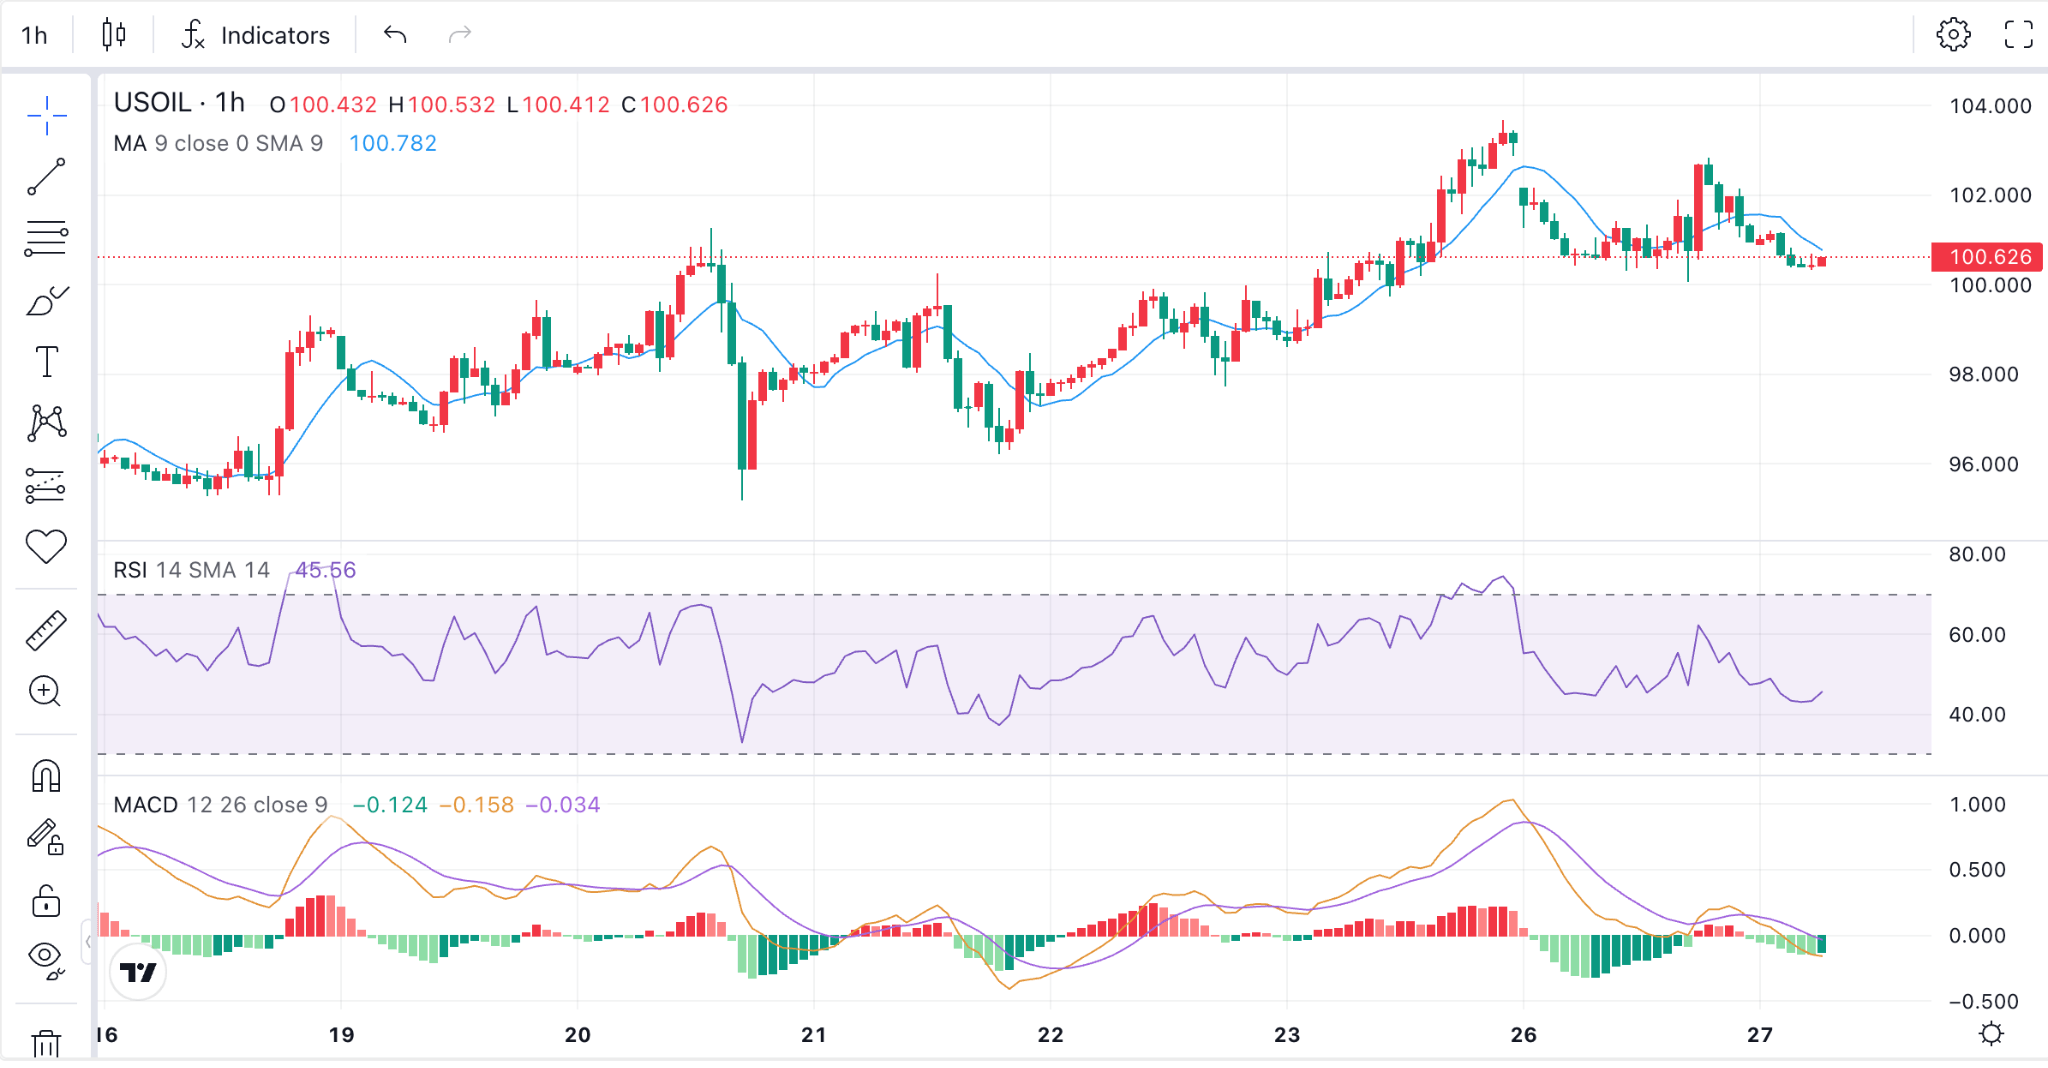Screen dimensions: 2048x1068
Task: Open the Indicators menu
Action: (x=256, y=35)
